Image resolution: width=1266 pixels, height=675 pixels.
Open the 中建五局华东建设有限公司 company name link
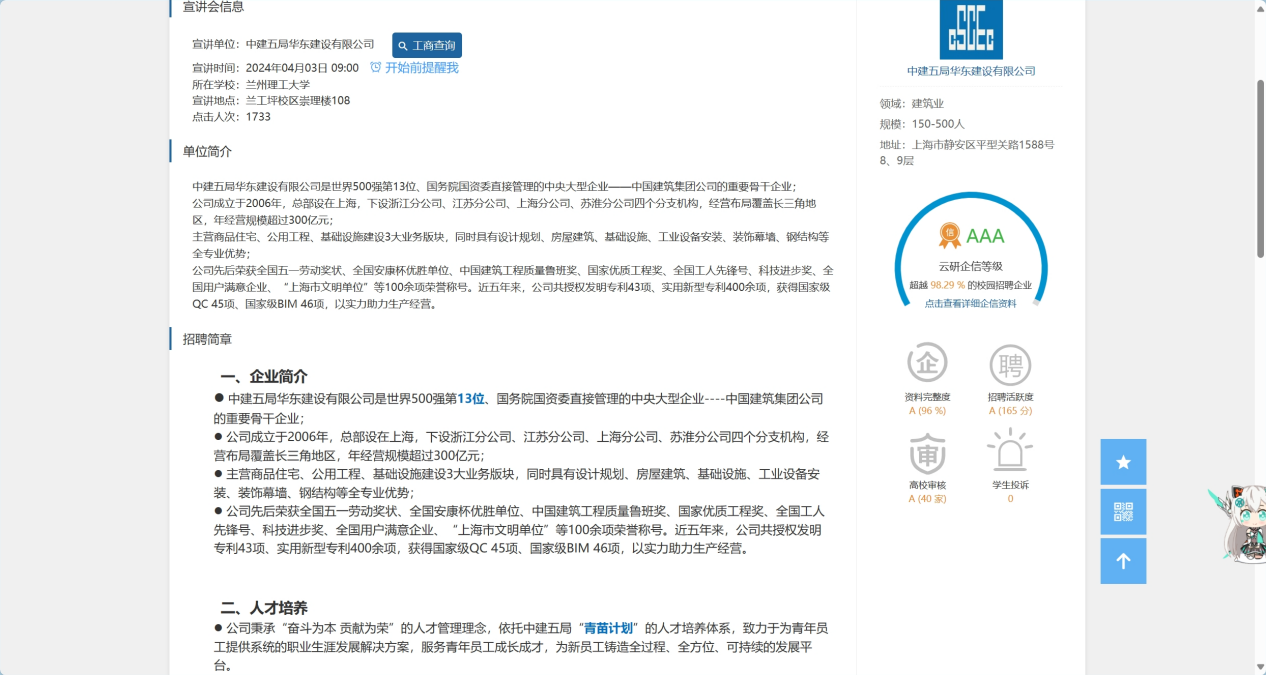970,71
